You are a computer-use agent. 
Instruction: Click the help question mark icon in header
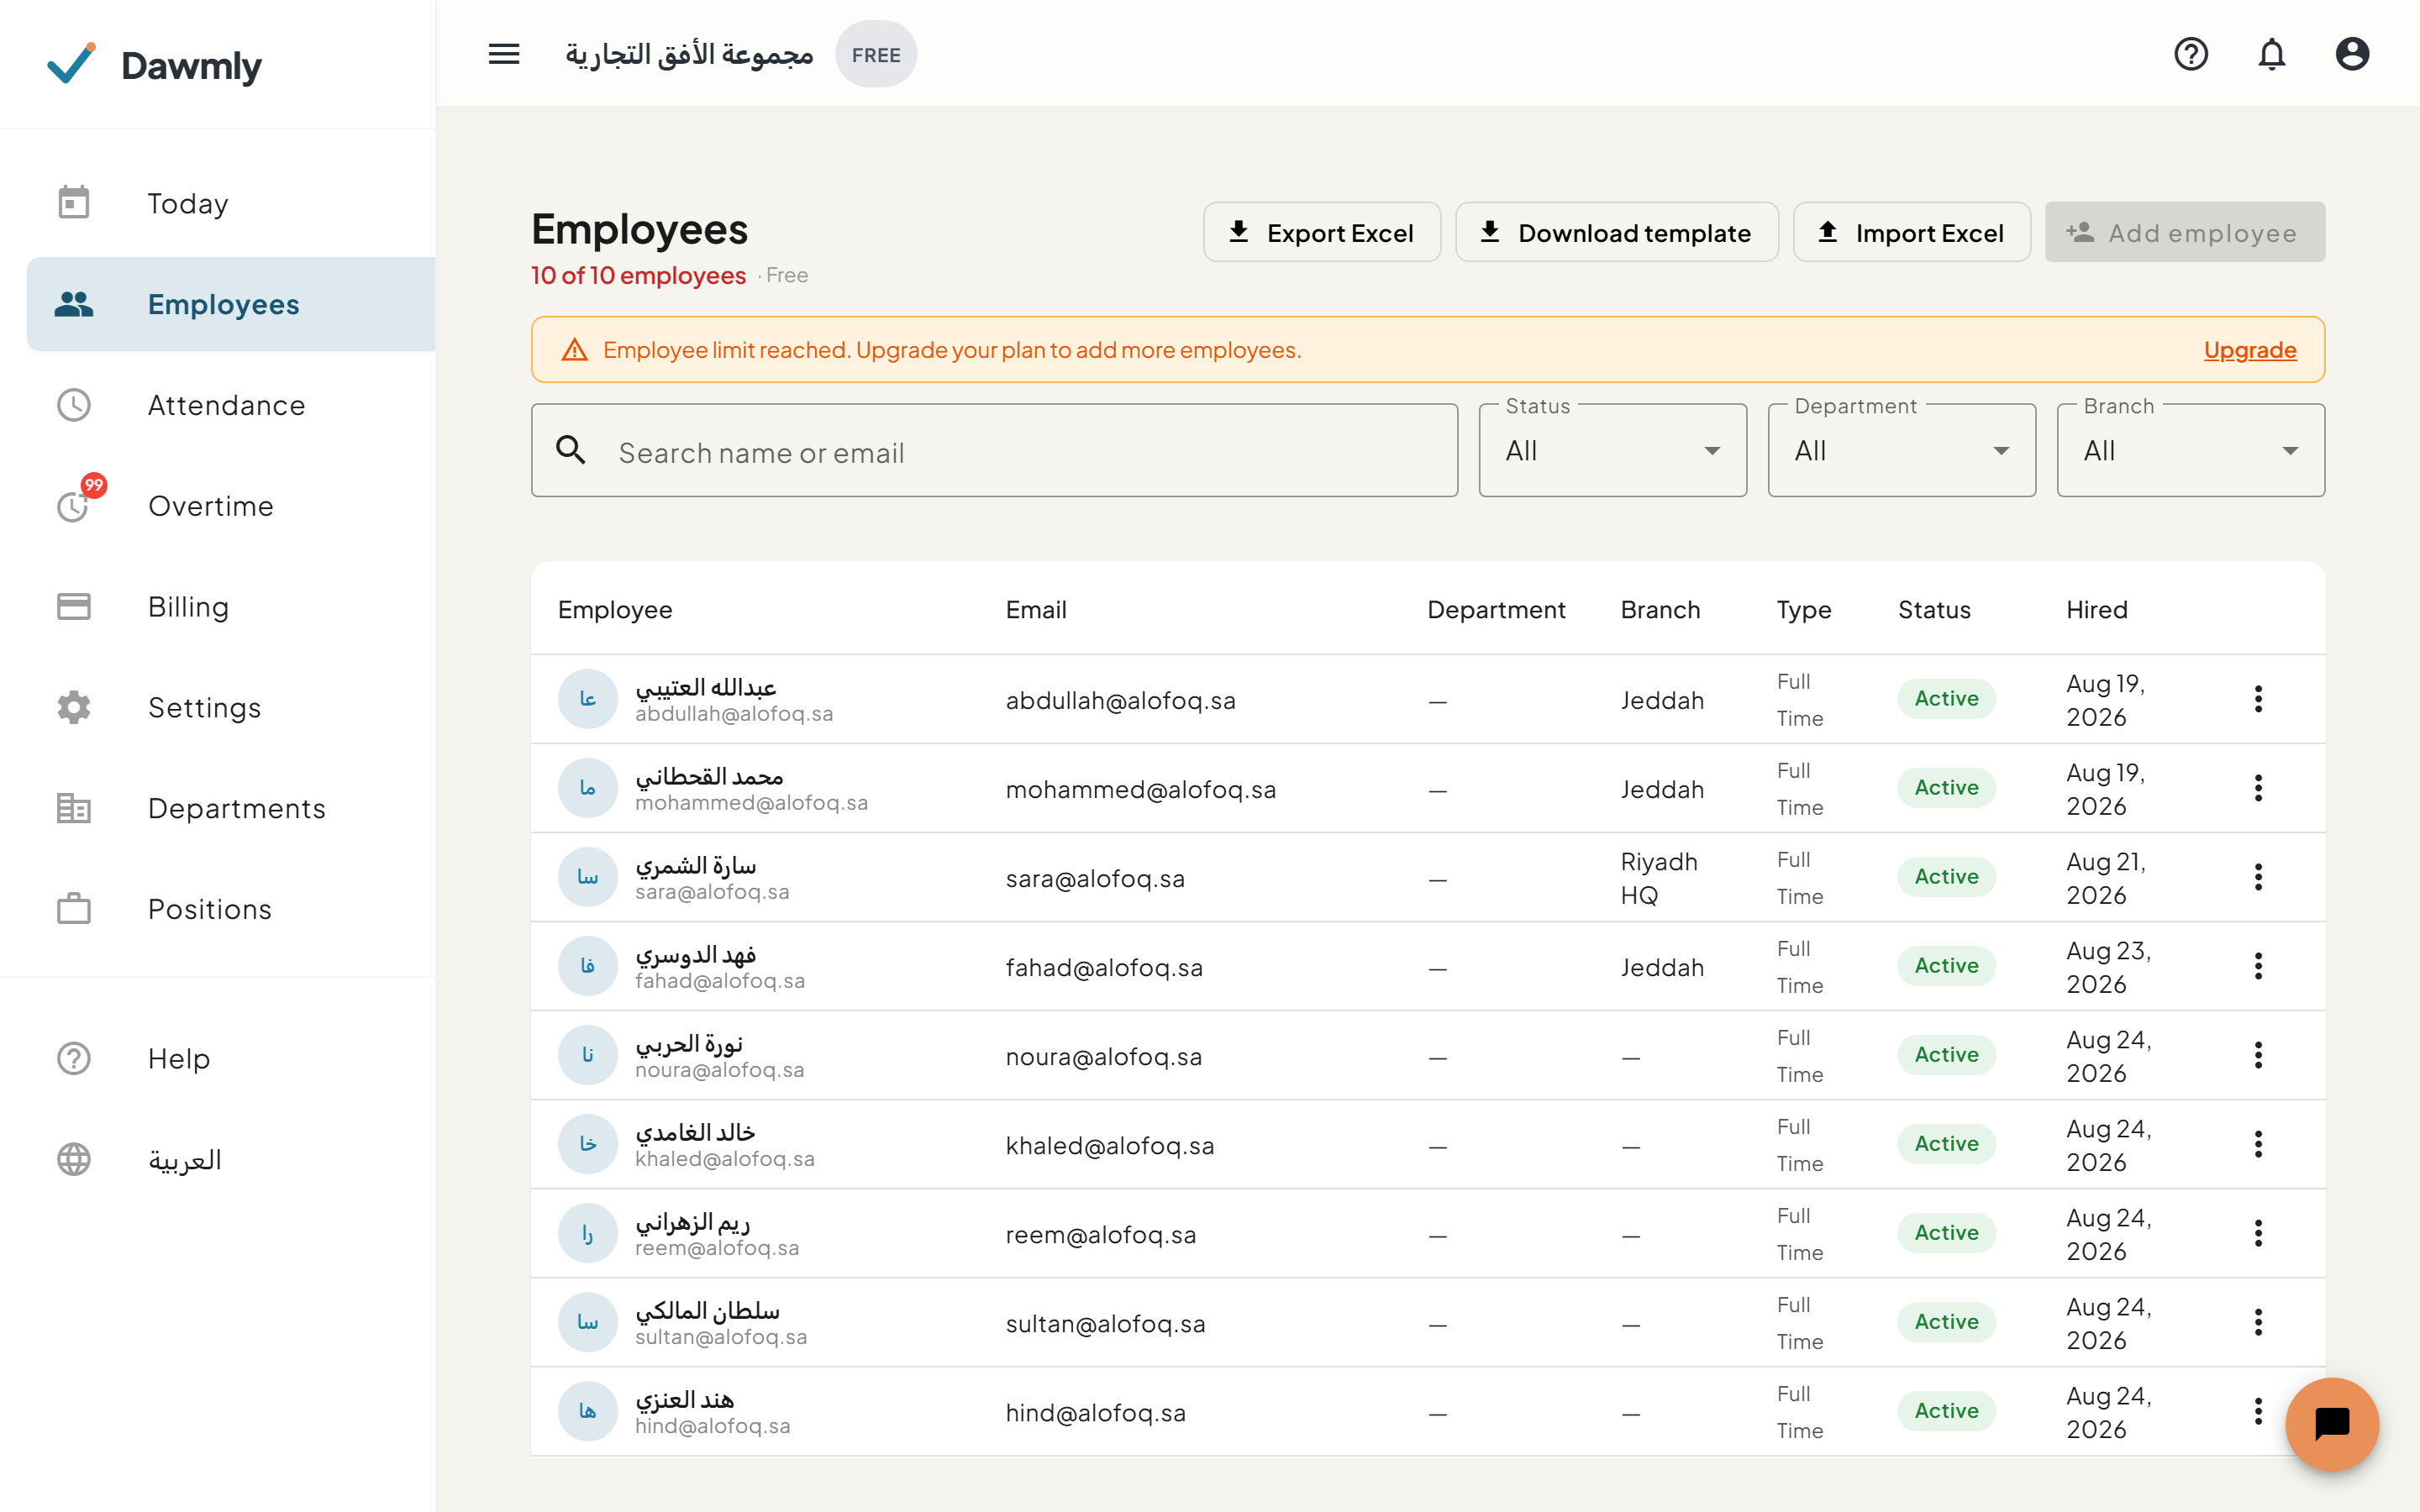click(x=2191, y=54)
